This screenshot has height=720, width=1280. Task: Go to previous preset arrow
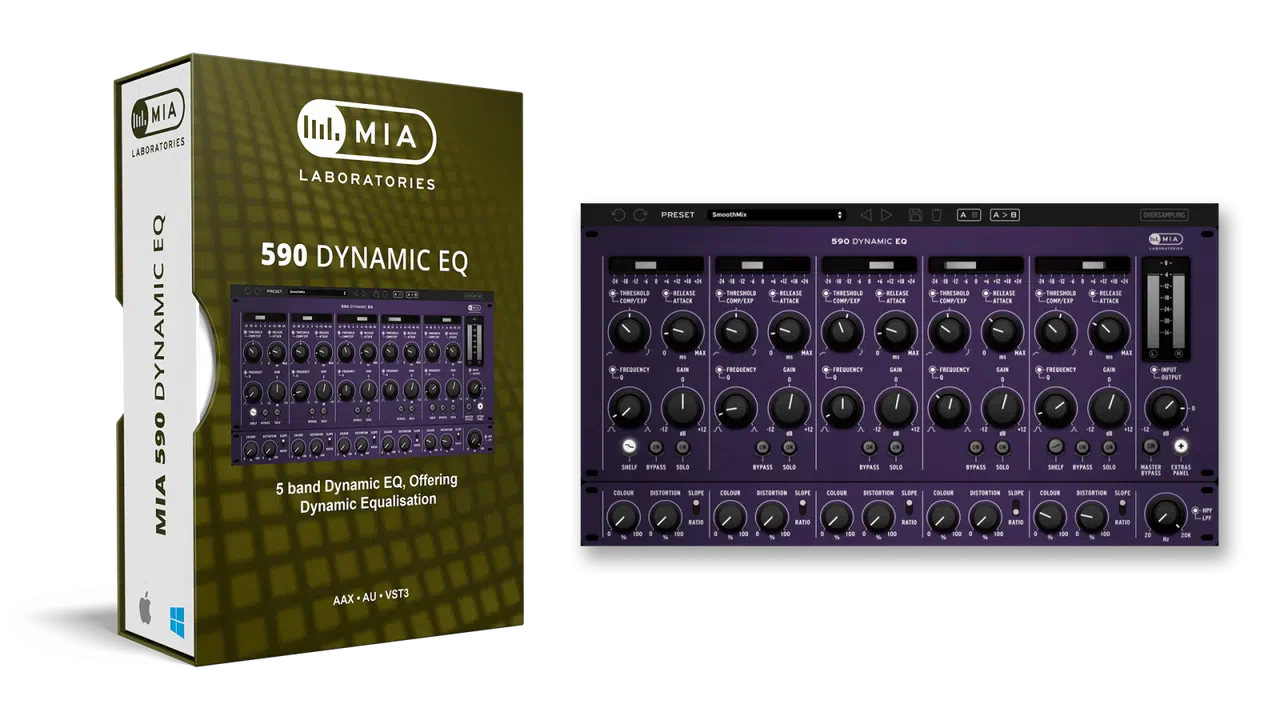(x=866, y=215)
